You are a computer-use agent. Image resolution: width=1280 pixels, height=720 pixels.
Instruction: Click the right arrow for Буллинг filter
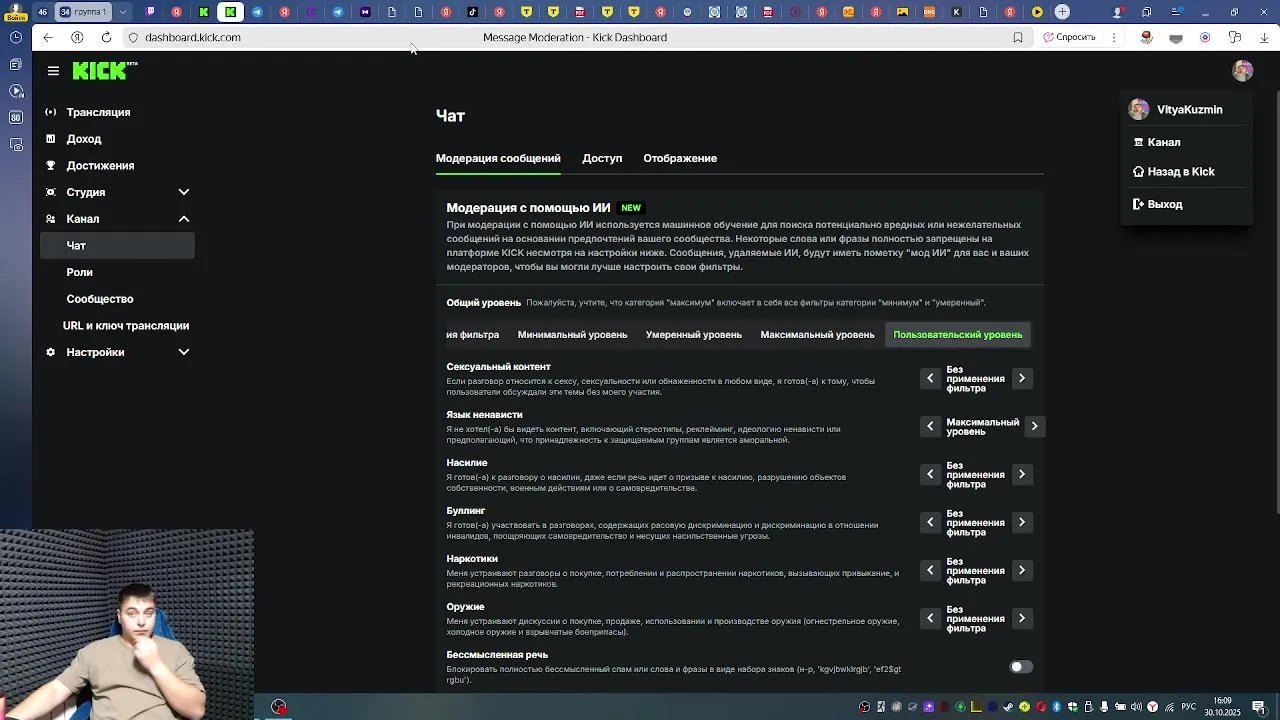pos(1021,522)
